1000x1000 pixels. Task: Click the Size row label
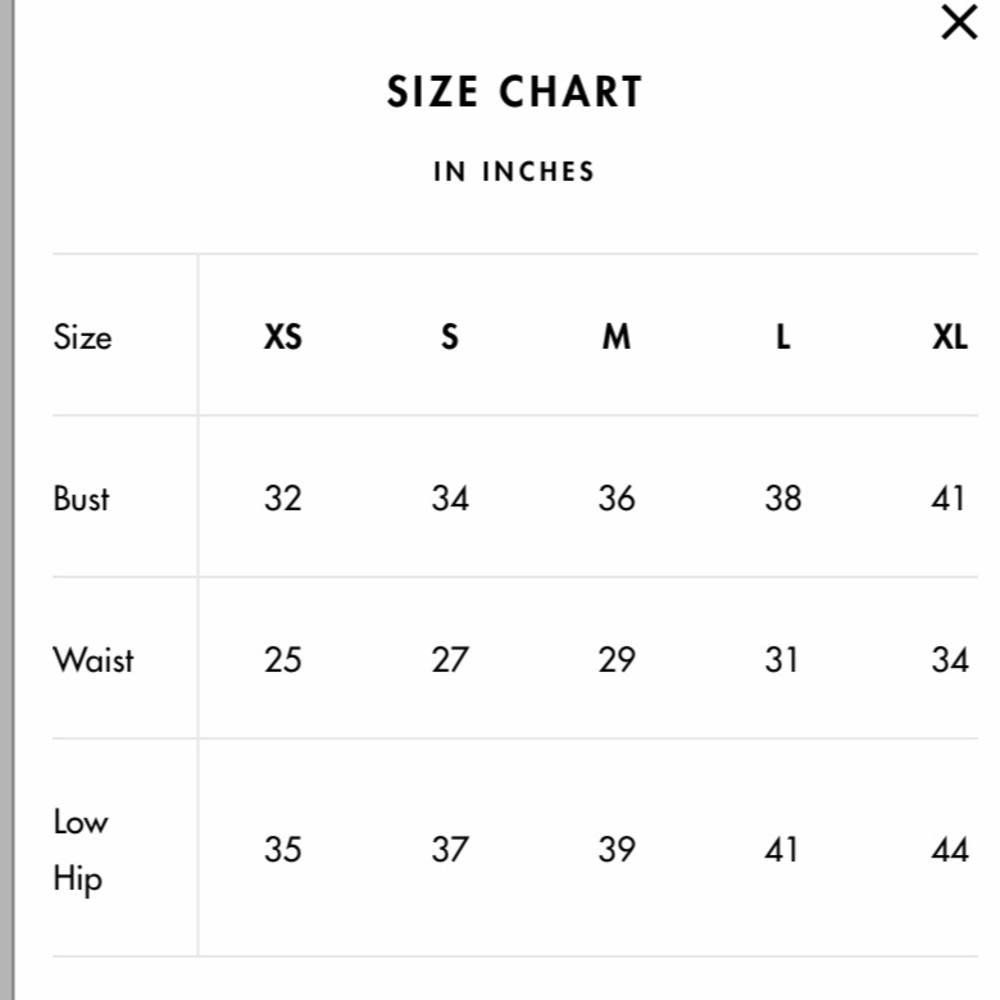tap(82, 337)
